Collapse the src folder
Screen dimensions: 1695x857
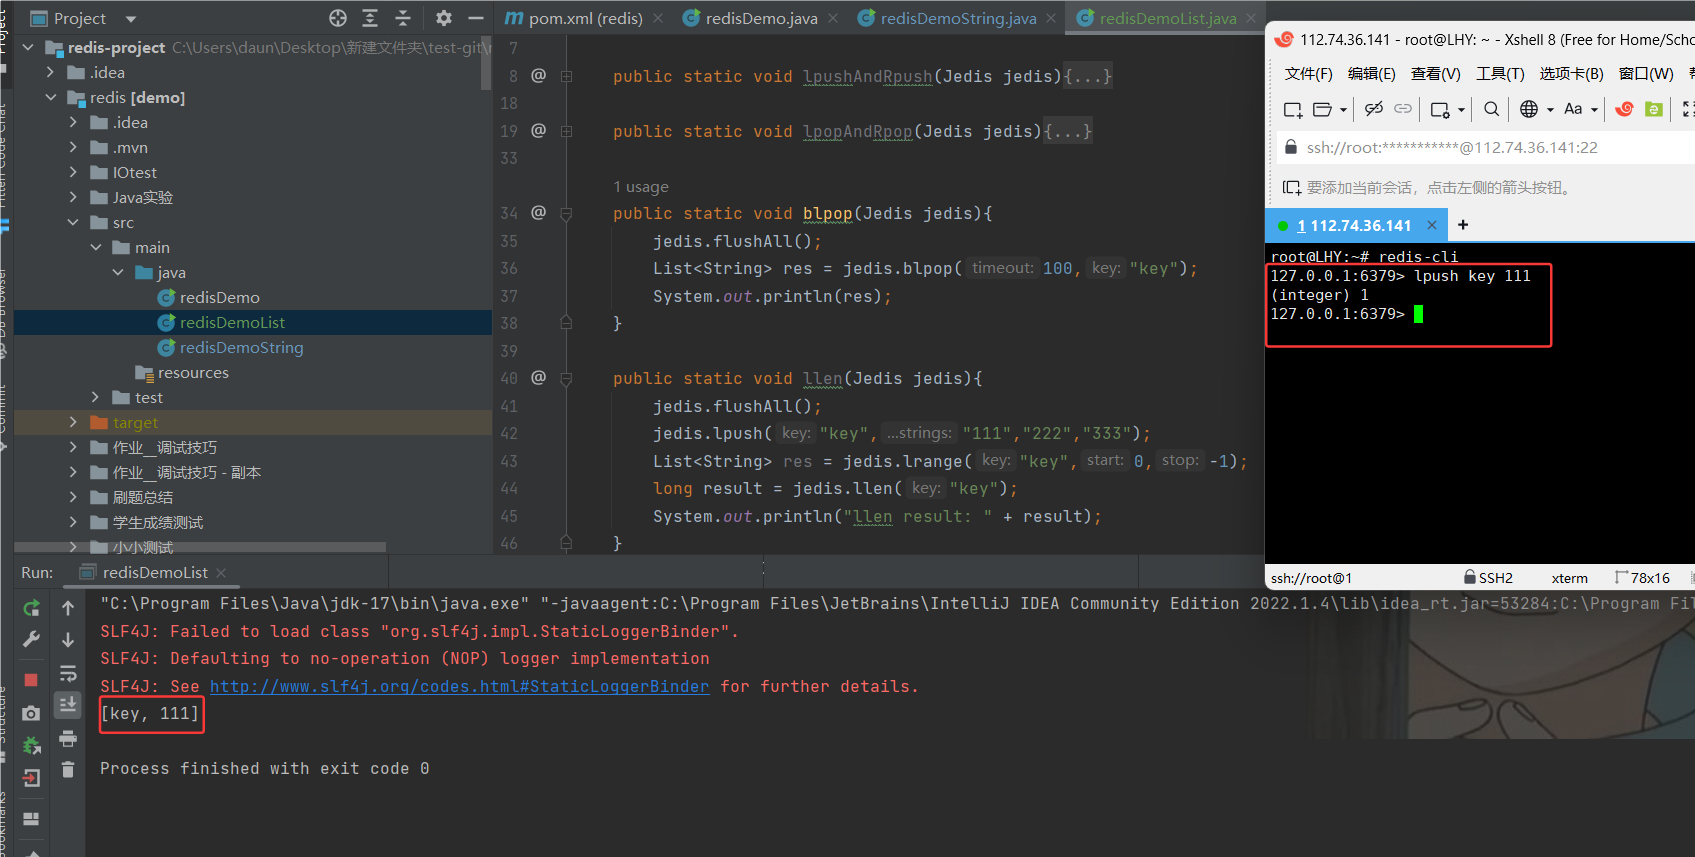[73, 222]
